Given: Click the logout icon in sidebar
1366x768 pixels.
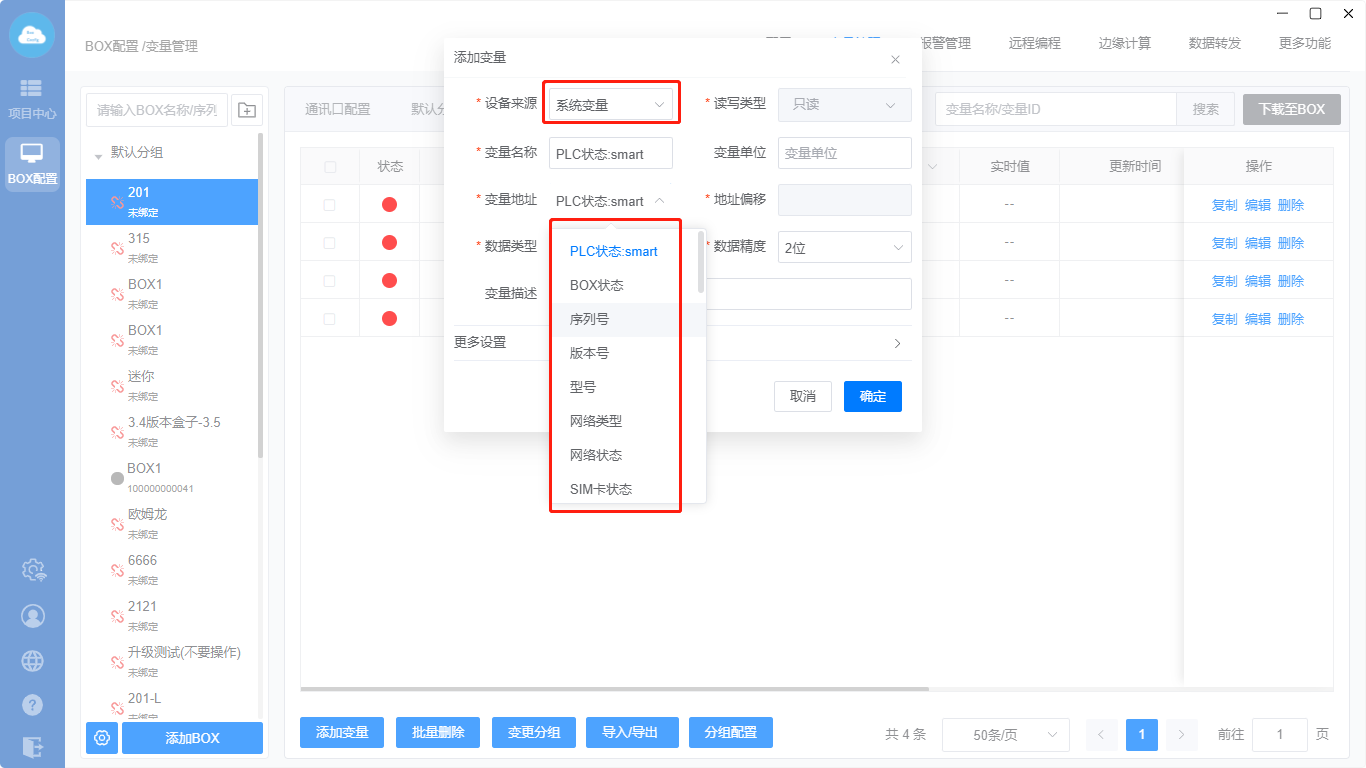Looking at the screenshot, I should coord(33,746).
